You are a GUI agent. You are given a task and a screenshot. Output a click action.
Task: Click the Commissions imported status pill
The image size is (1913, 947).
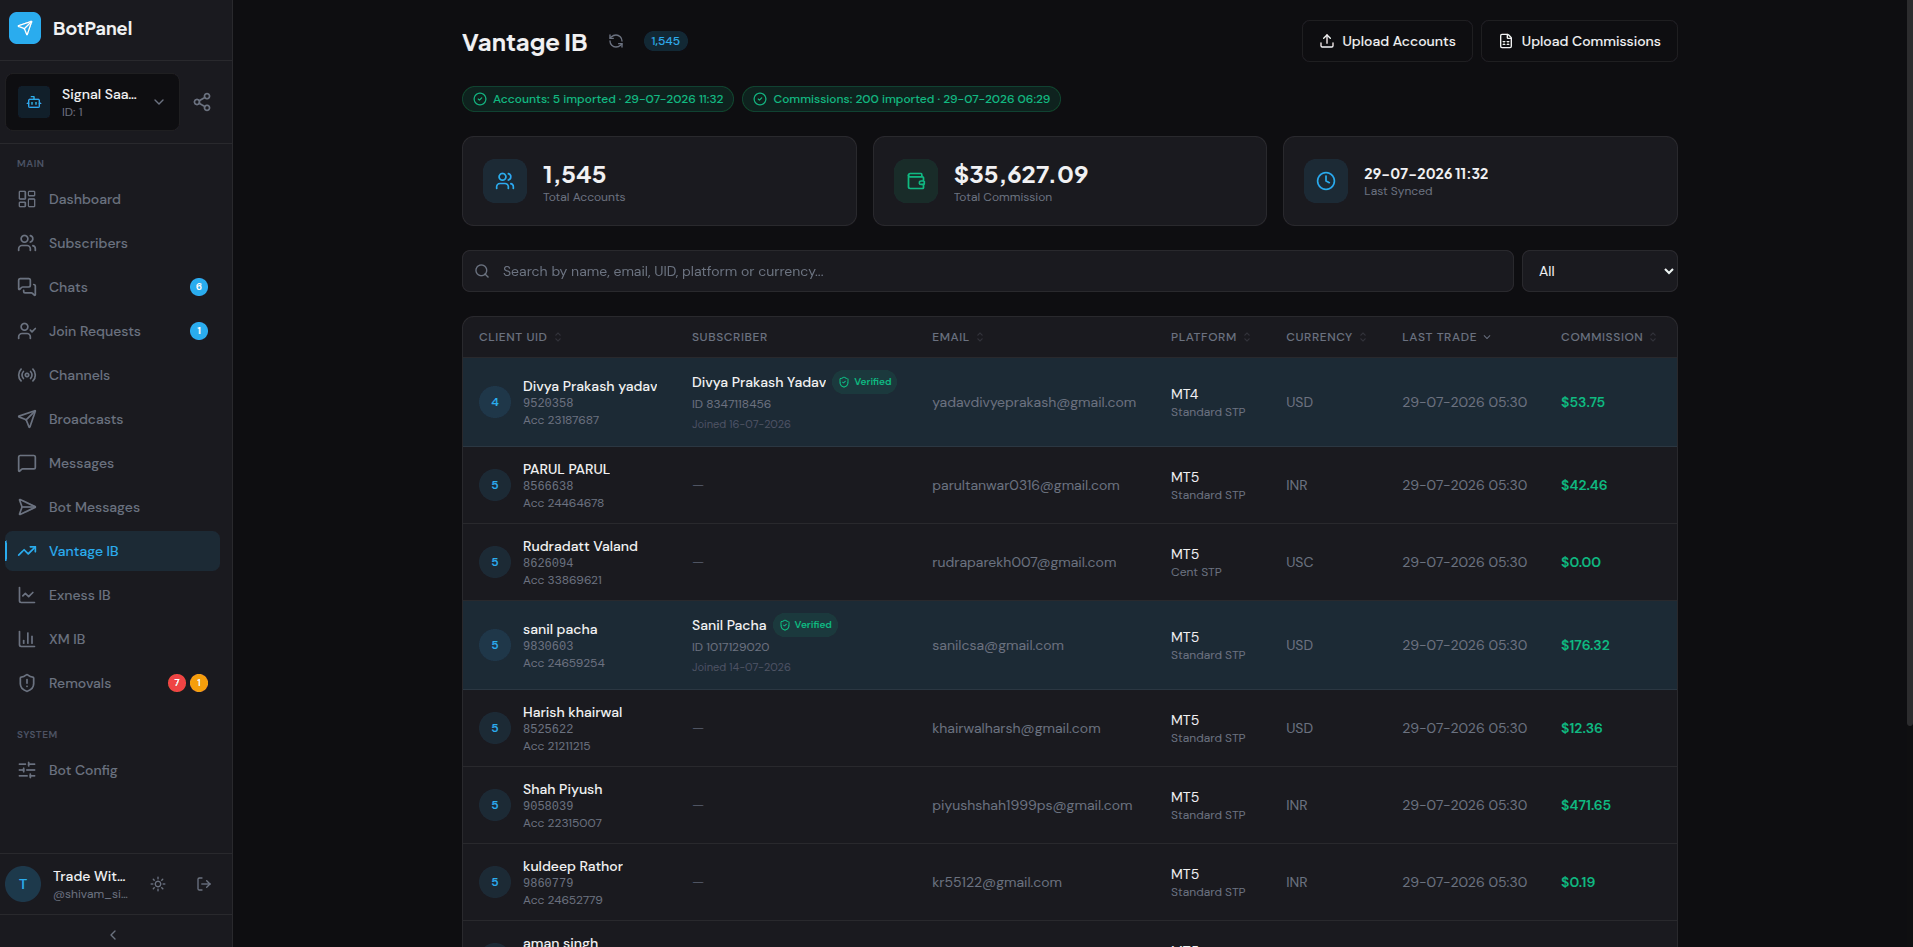pyautogui.click(x=901, y=99)
